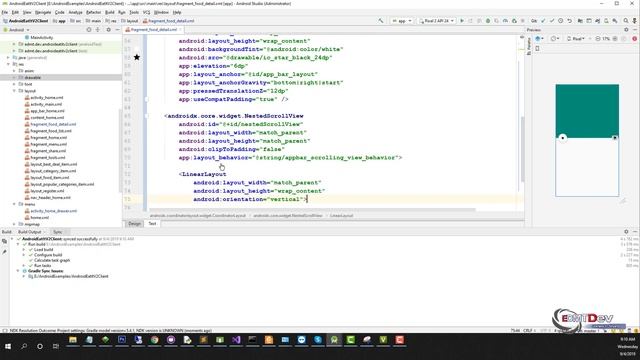Open the Pixel device dropdown in Preview
The image size is (640, 360).
click(x=576, y=39)
